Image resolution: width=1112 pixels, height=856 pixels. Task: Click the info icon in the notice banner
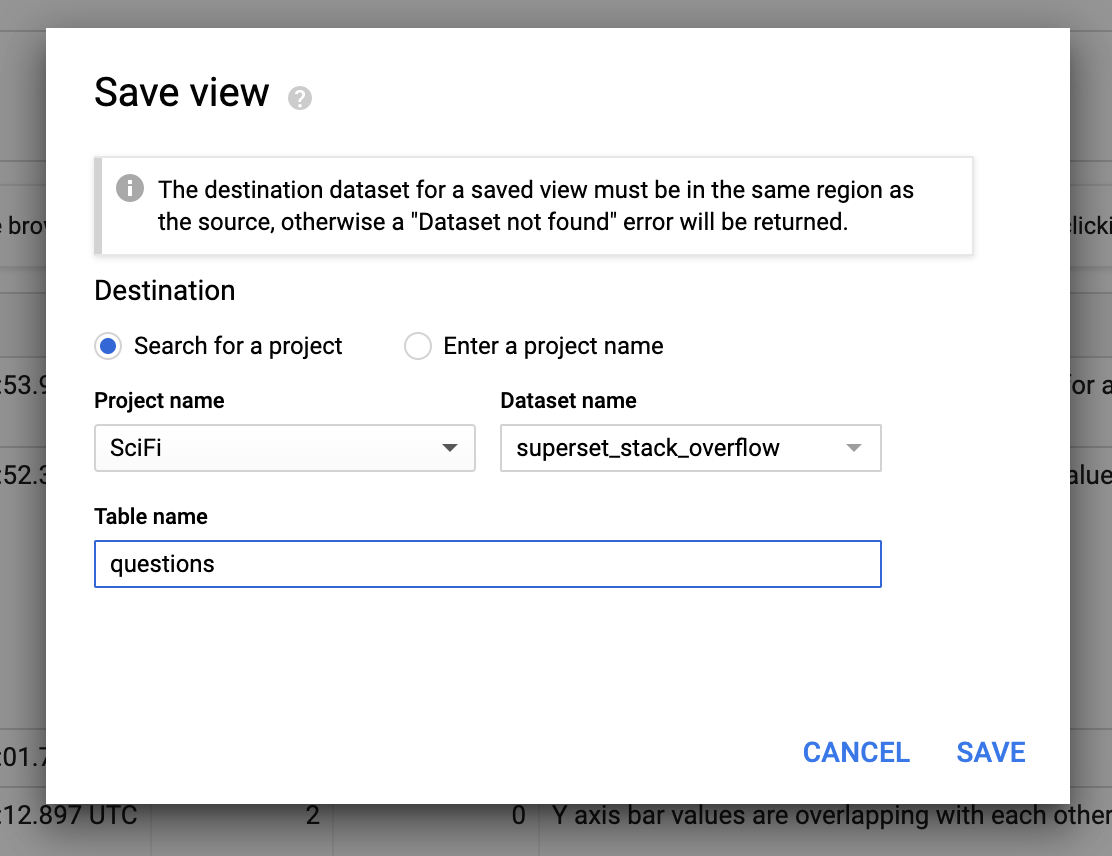(x=129, y=188)
